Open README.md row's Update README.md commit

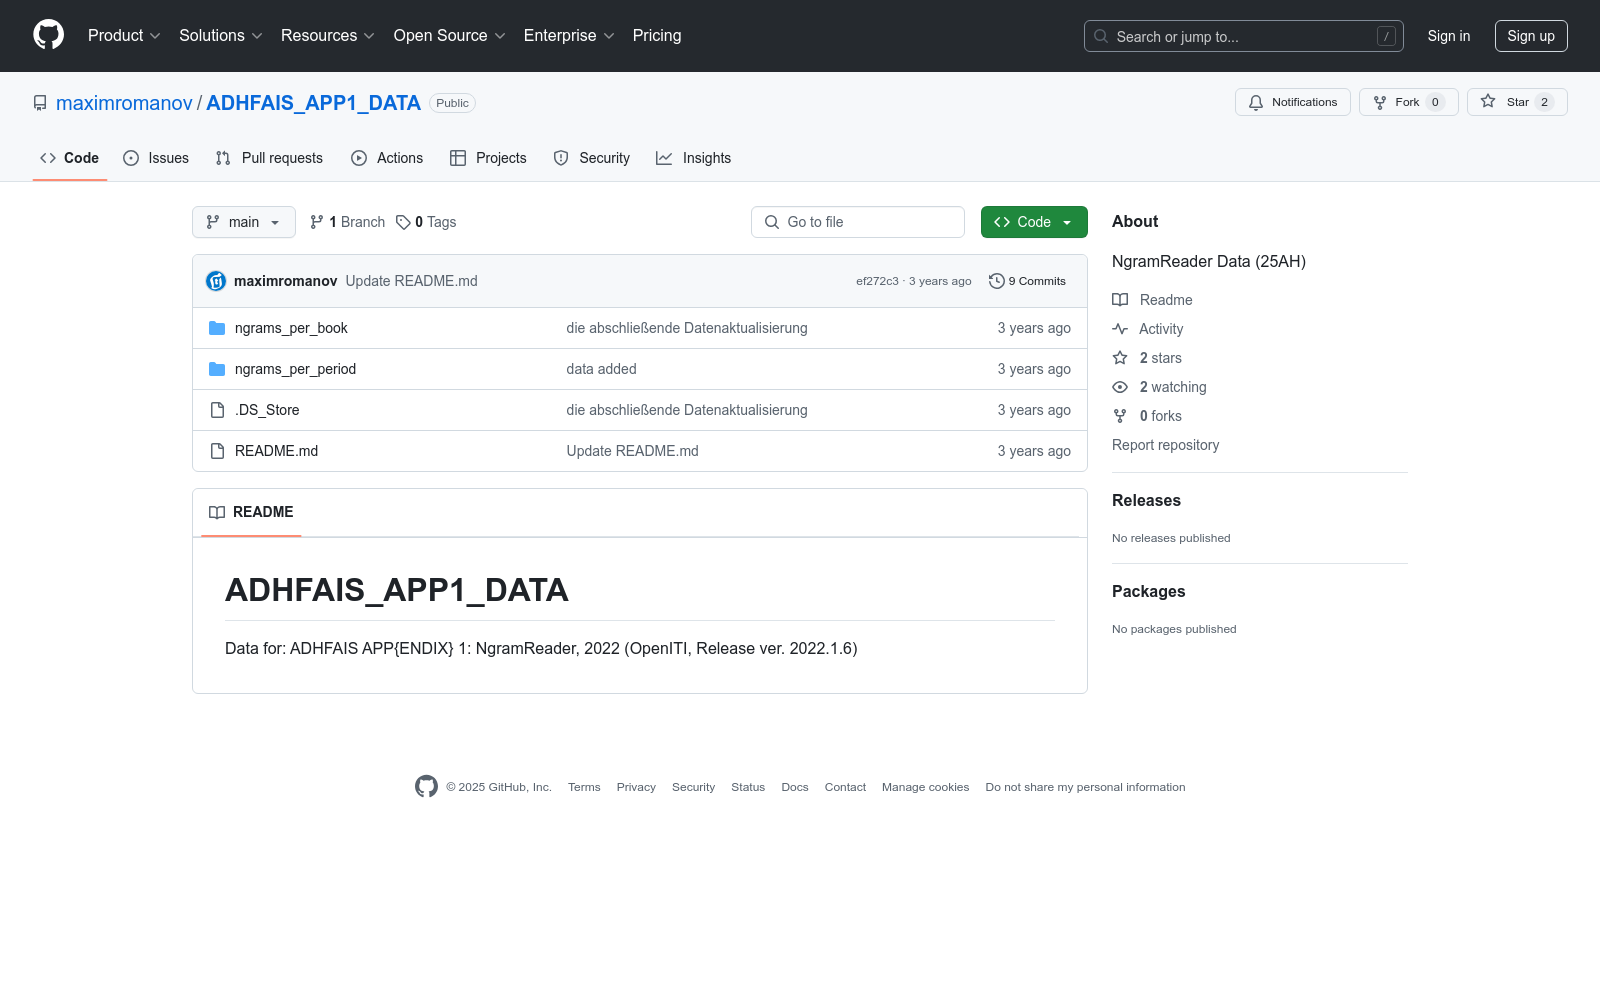click(x=632, y=451)
